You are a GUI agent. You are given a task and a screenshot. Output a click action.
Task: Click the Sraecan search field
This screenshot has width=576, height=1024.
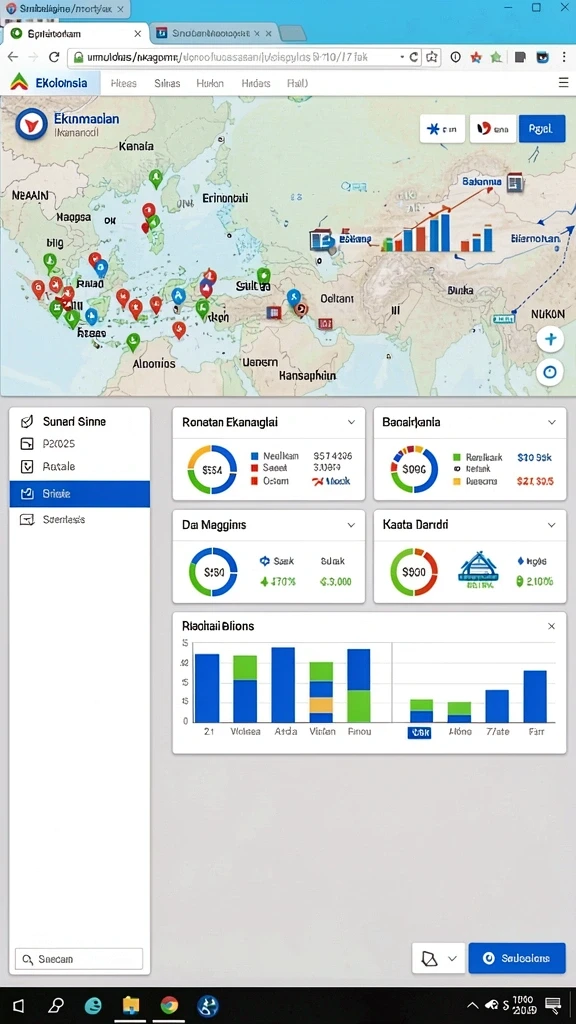click(x=78, y=959)
